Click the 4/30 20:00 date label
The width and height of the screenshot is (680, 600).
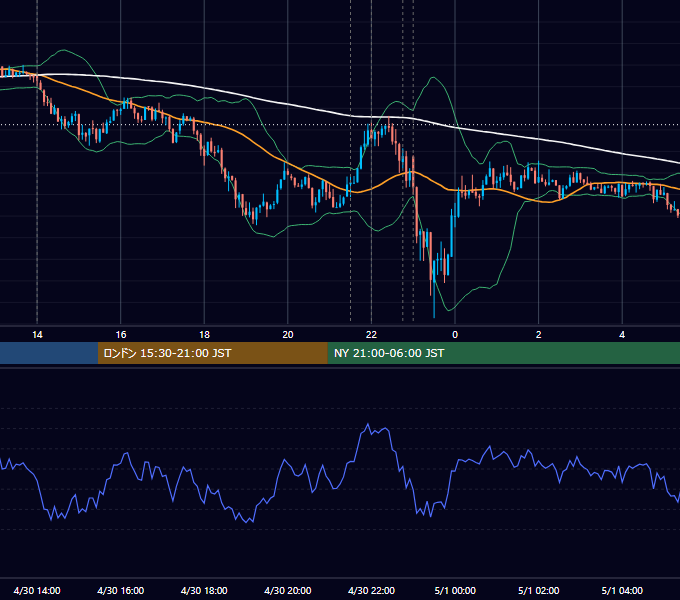point(288,590)
